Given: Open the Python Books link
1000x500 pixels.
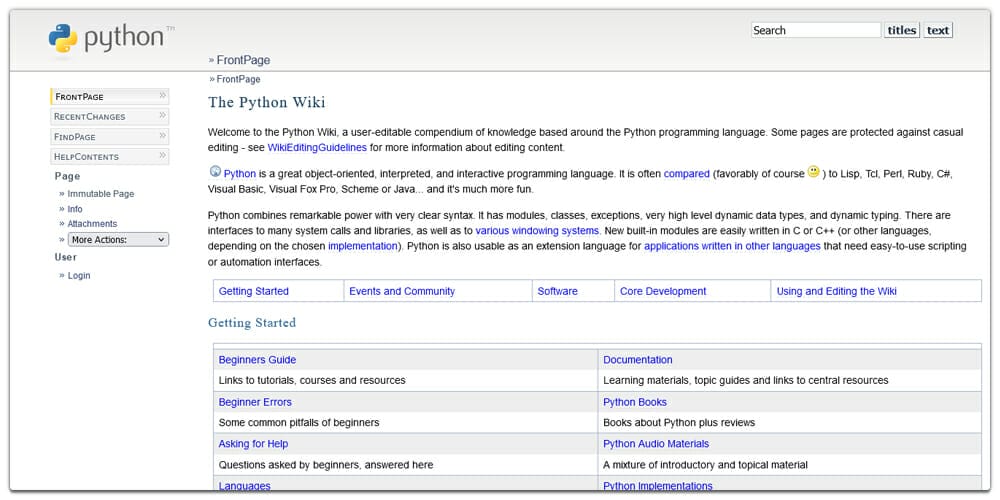Looking at the screenshot, I should click(635, 402).
